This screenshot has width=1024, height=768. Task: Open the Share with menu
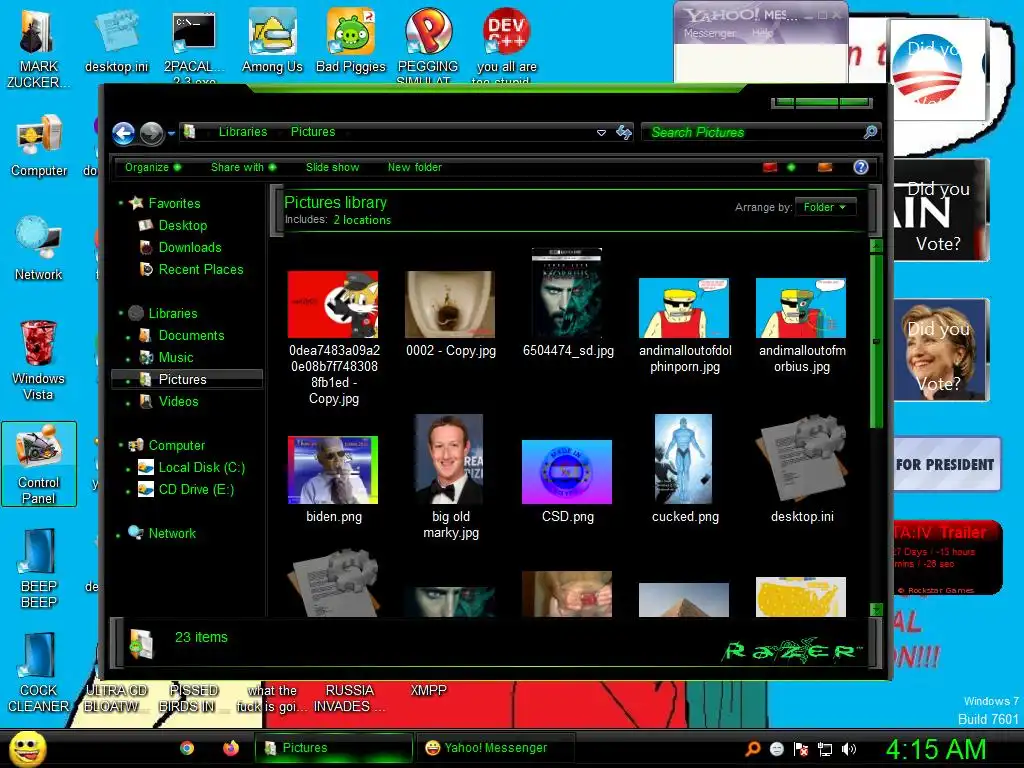(x=244, y=167)
